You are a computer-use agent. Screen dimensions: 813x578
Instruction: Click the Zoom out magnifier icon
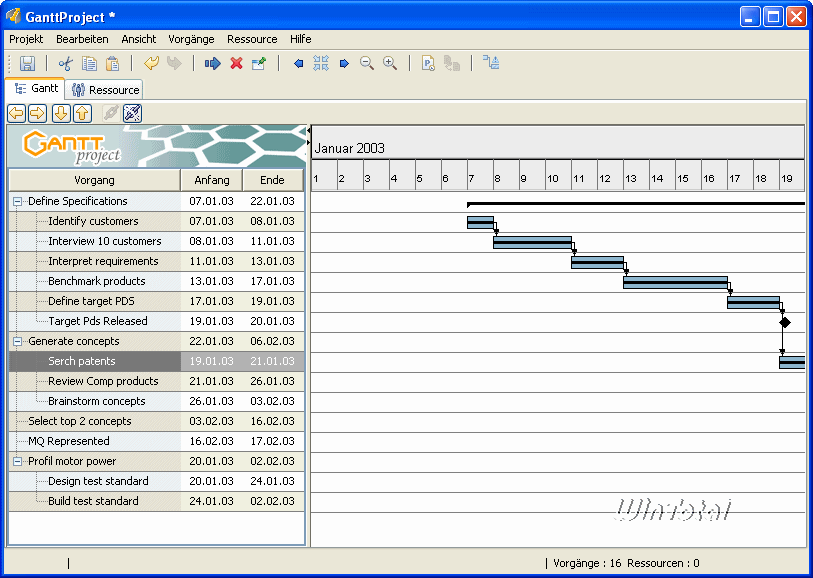(367, 64)
